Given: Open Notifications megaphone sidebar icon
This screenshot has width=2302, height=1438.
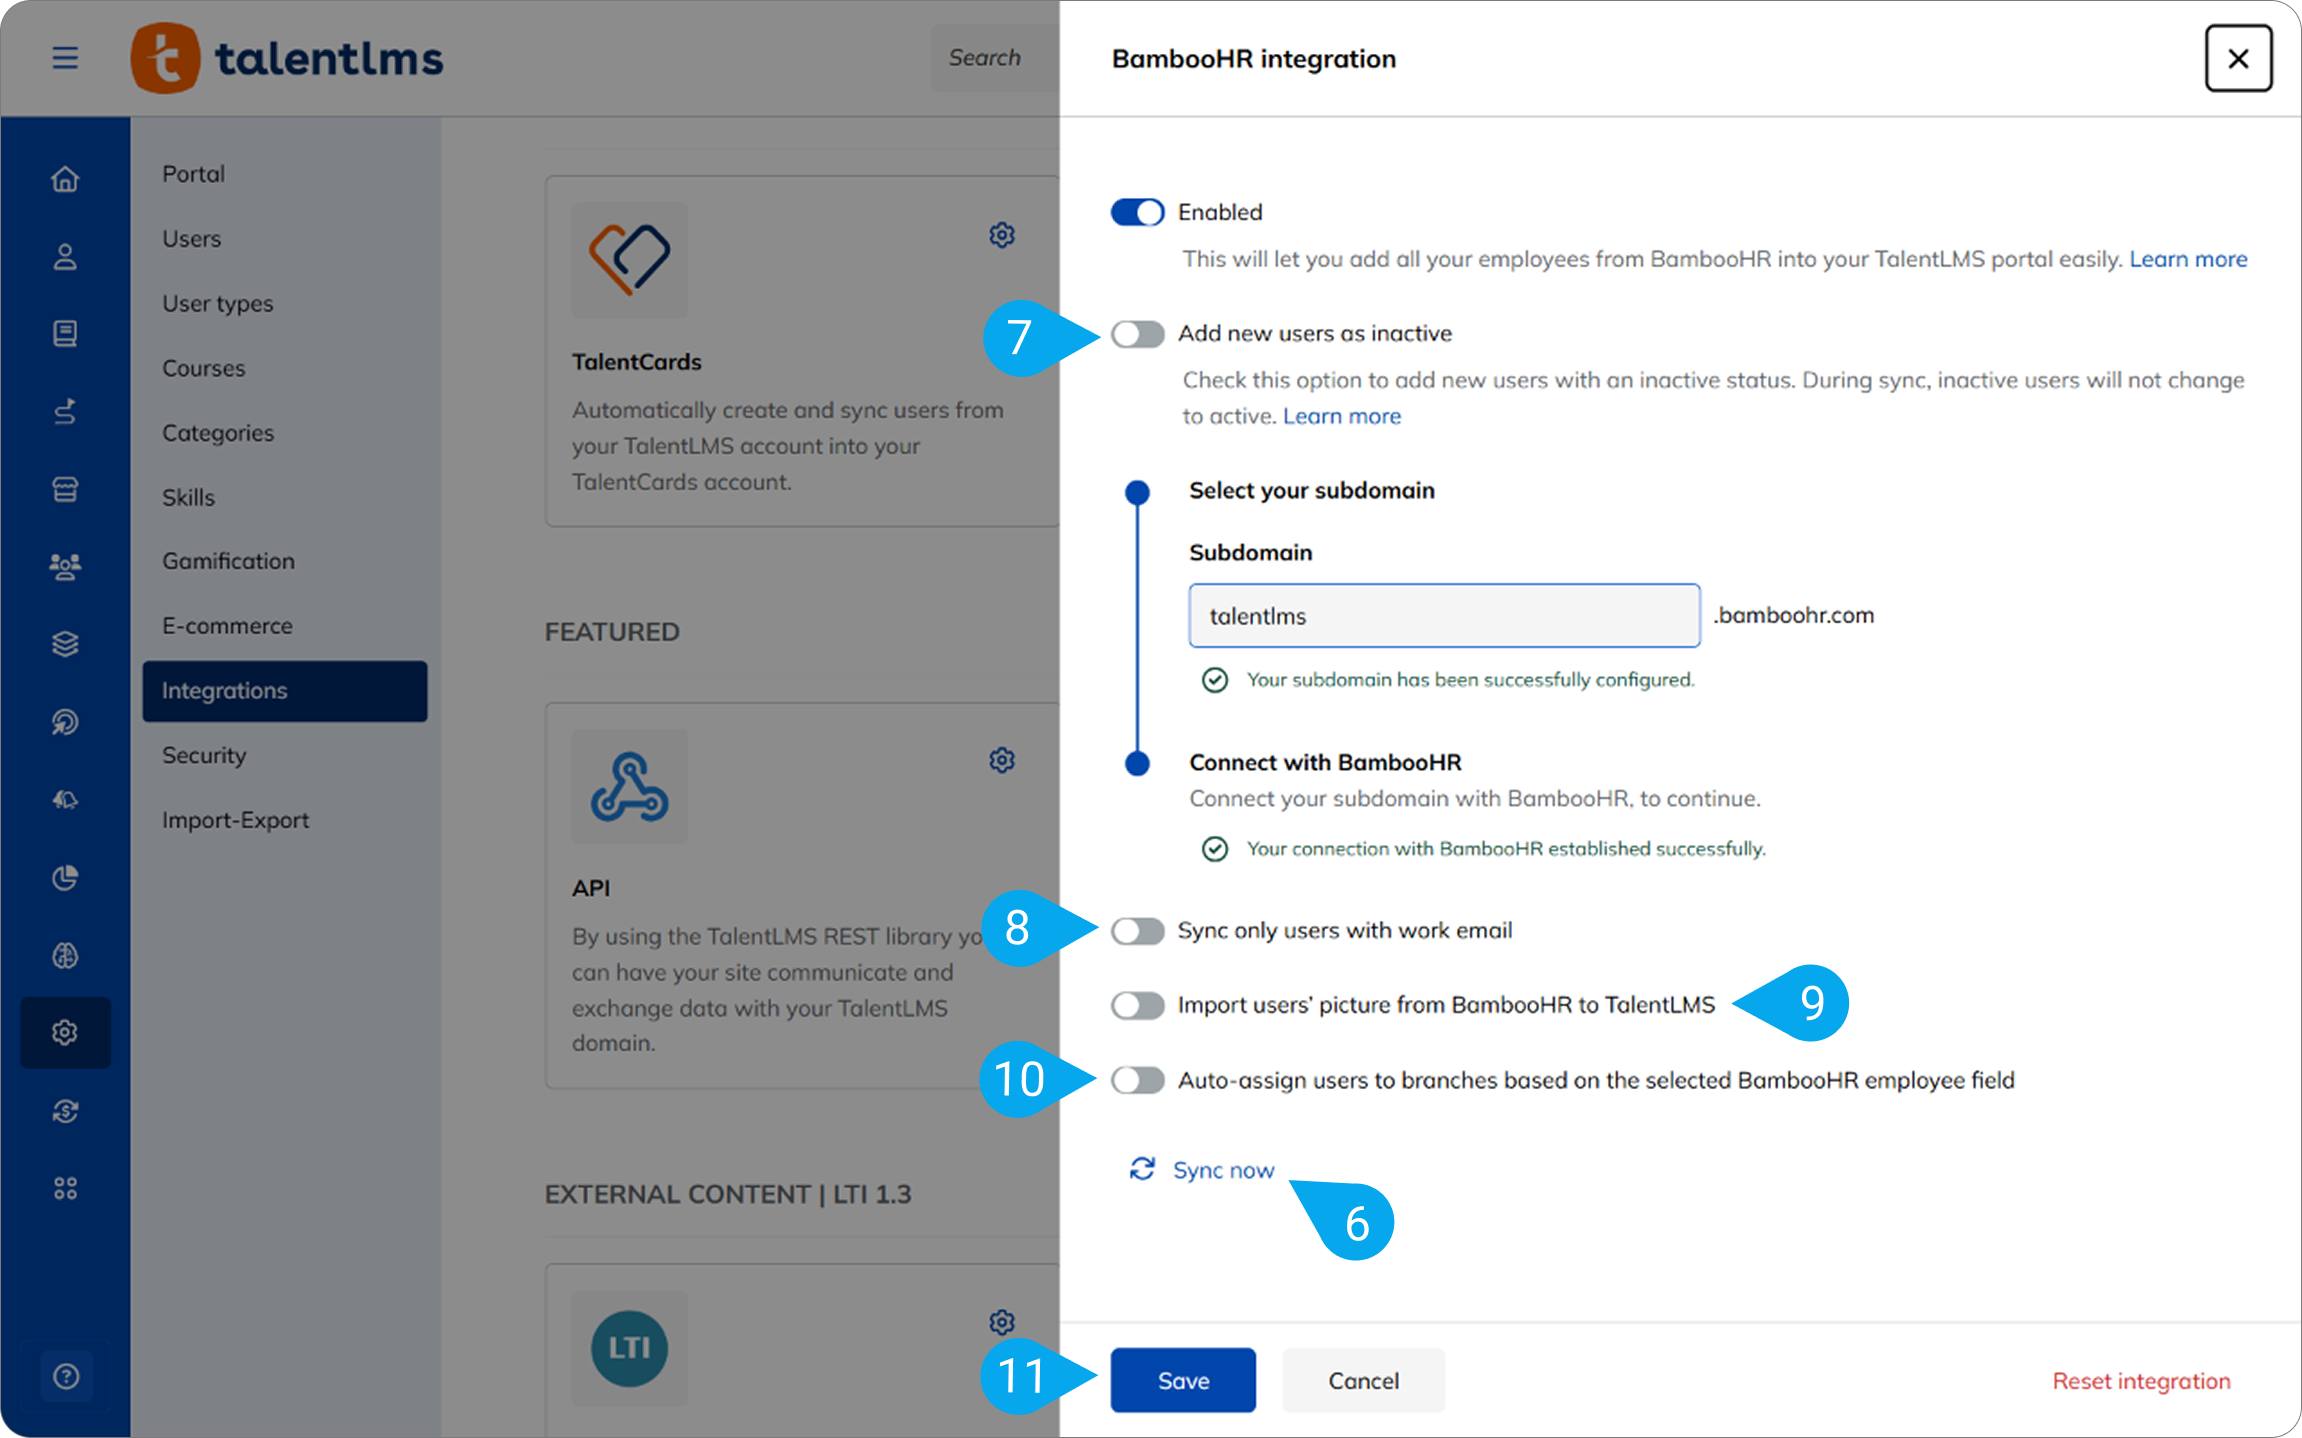Looking at the screenshot, I should 65,800.
